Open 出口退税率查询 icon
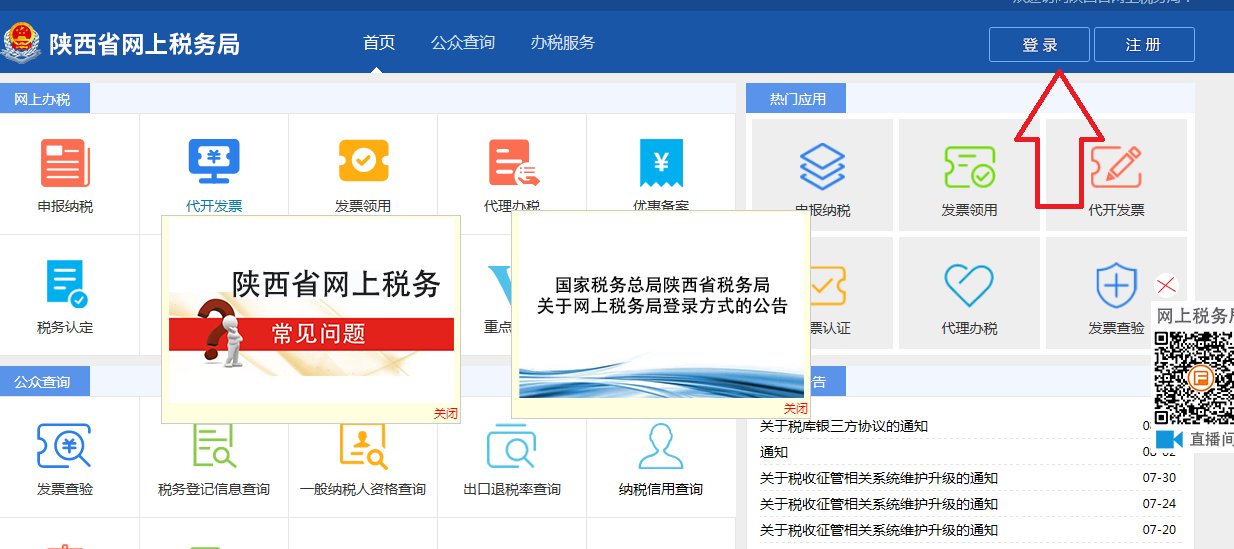1234x549 pixels. (x=512, y=446)
